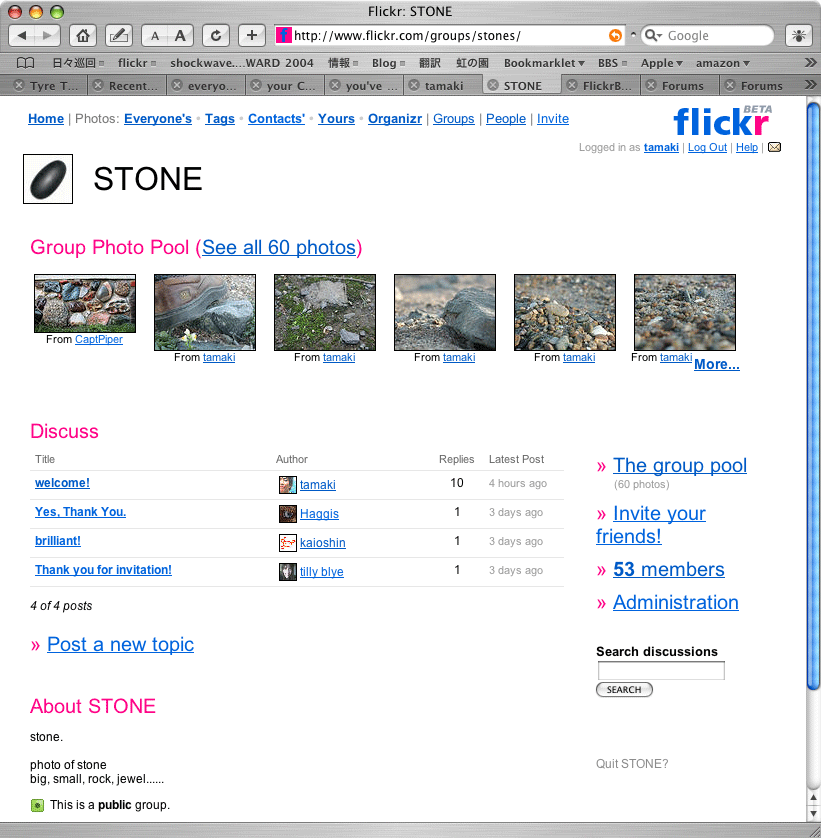The width and height of the screenshot is (821, 838).
Task: Open the Google search magnifier dropdown
Action: (x=654, y=35)
